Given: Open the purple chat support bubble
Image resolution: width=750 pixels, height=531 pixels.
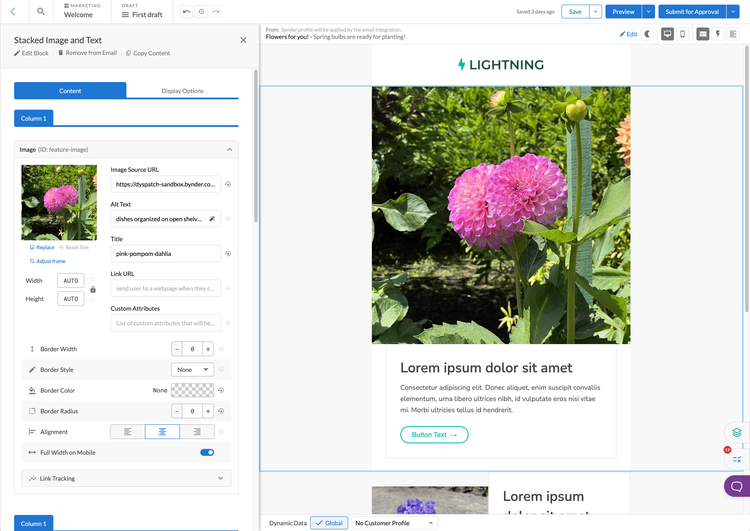Looking at the screenshot, I should pos(737,487).
